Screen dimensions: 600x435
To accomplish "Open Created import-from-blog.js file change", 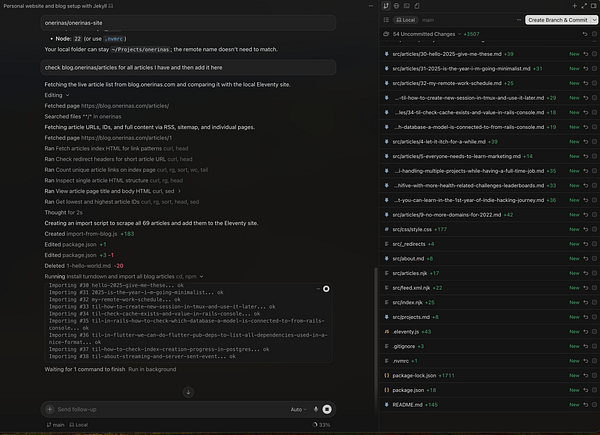I will click(x=89, y=234).
